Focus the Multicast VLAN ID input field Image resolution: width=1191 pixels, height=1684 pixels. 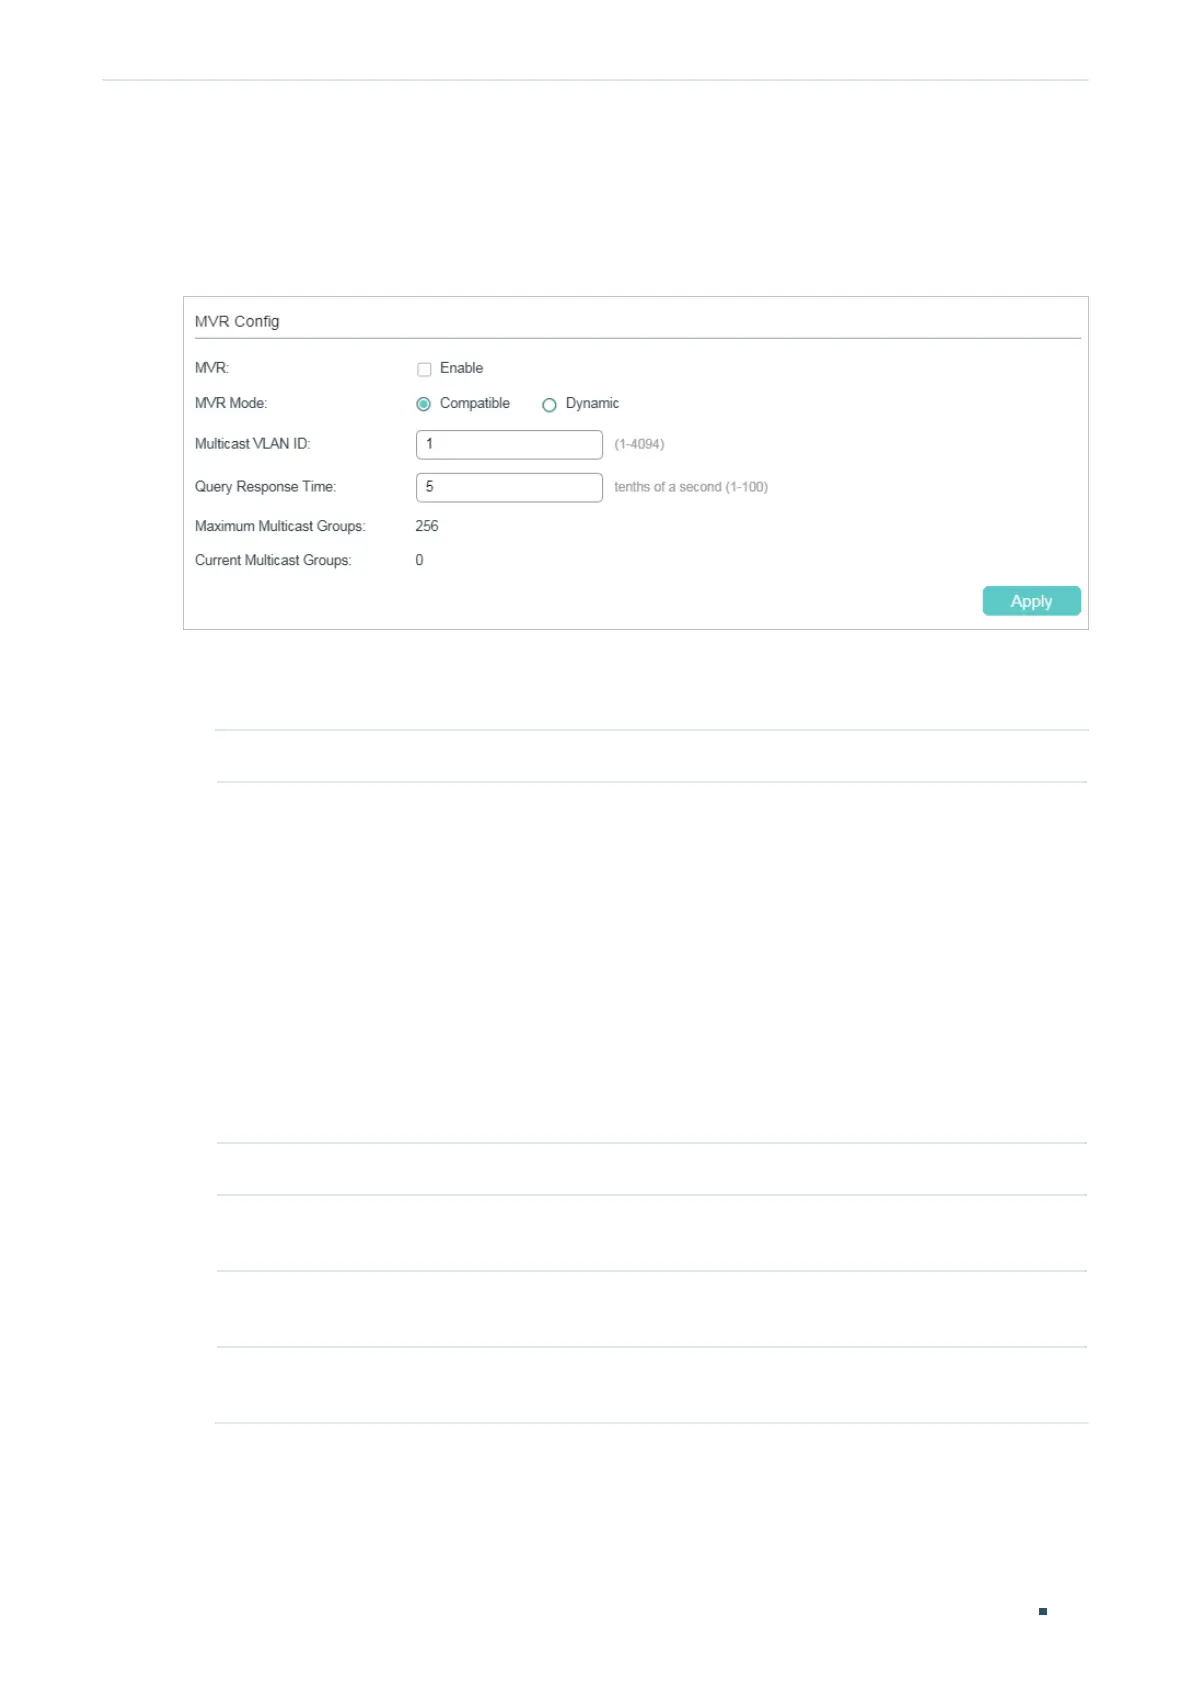point(509,444)
